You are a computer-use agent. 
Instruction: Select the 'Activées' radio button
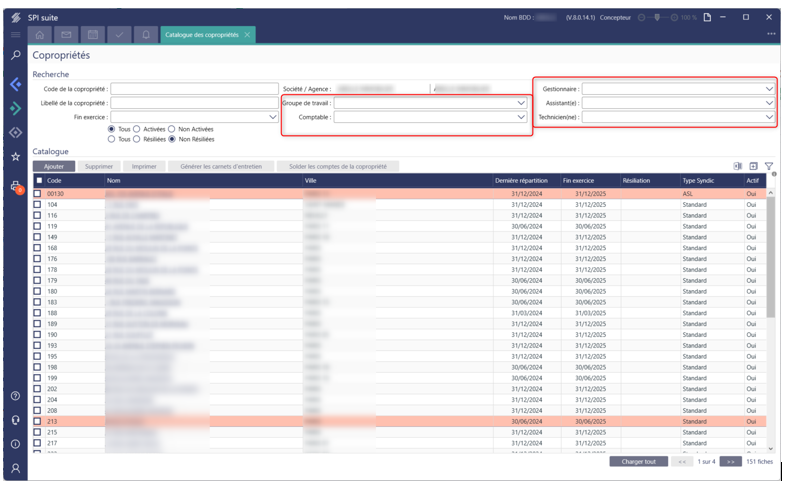click(x=137, y=129)
